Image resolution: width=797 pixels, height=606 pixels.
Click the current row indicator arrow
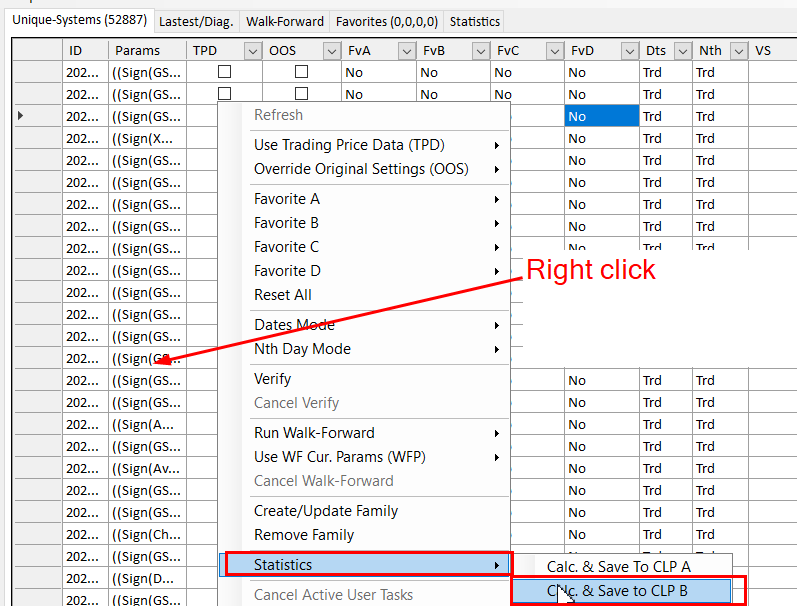22,116
